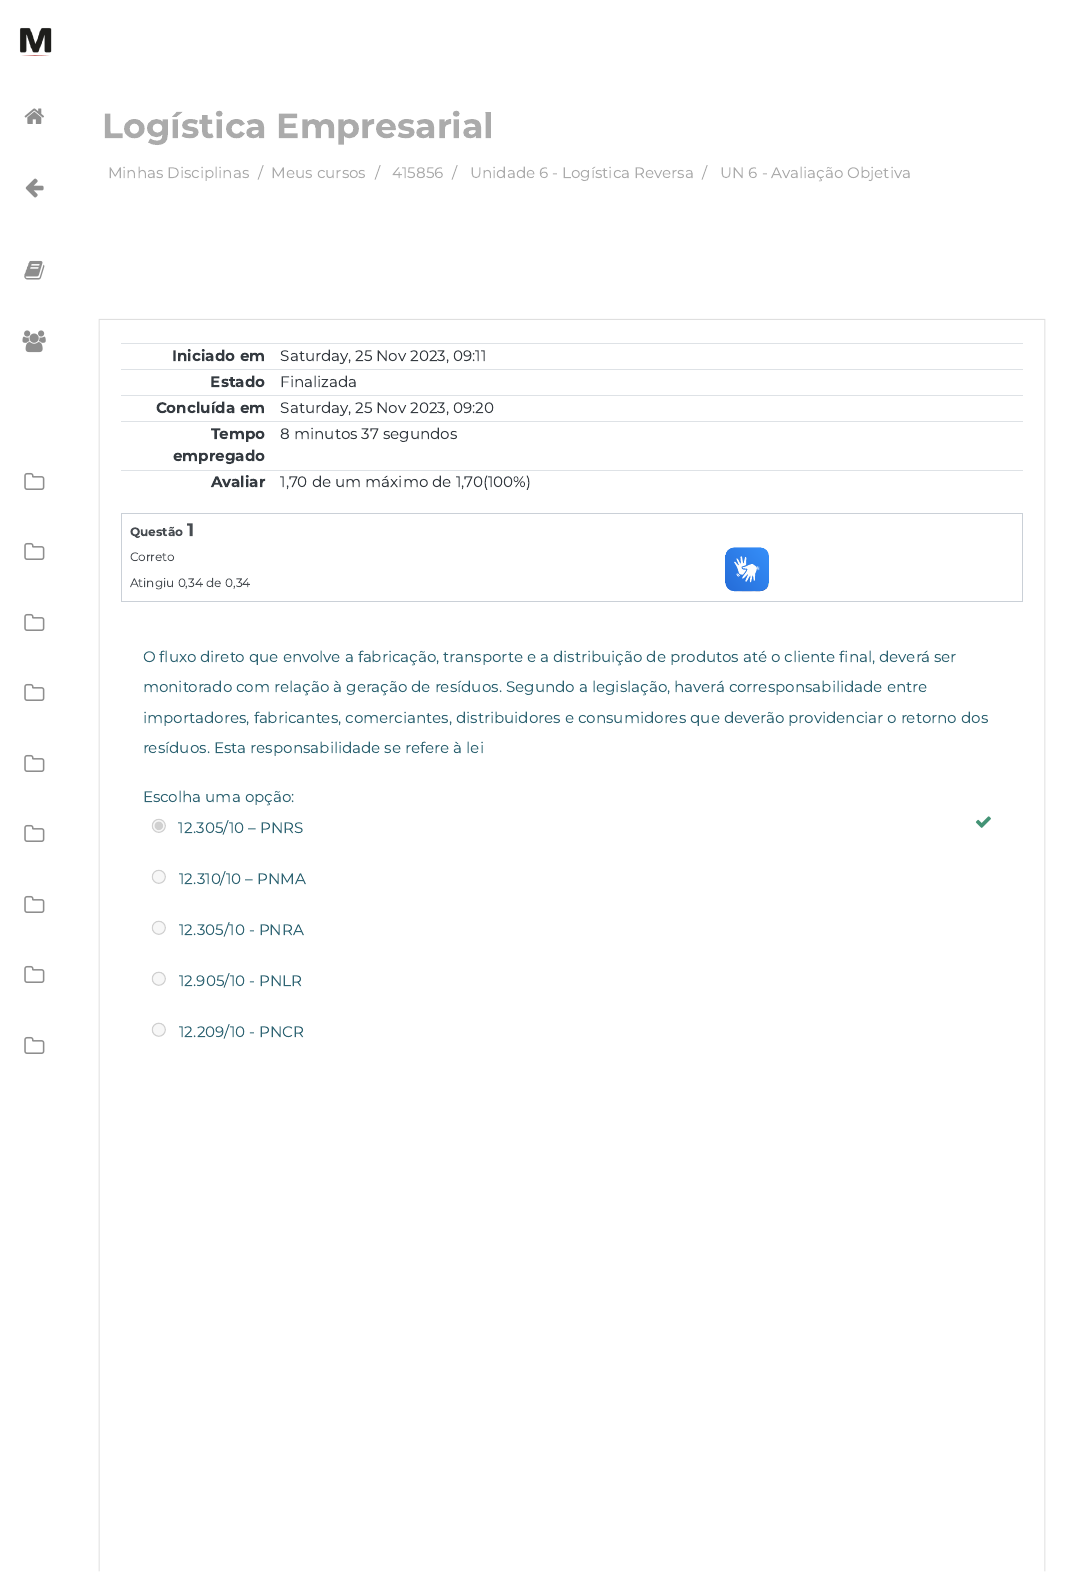The image size is (1078, 1572).
Task: Choose the 12.905/10 - PNLR radio option
Action: [x=159, y=979]
